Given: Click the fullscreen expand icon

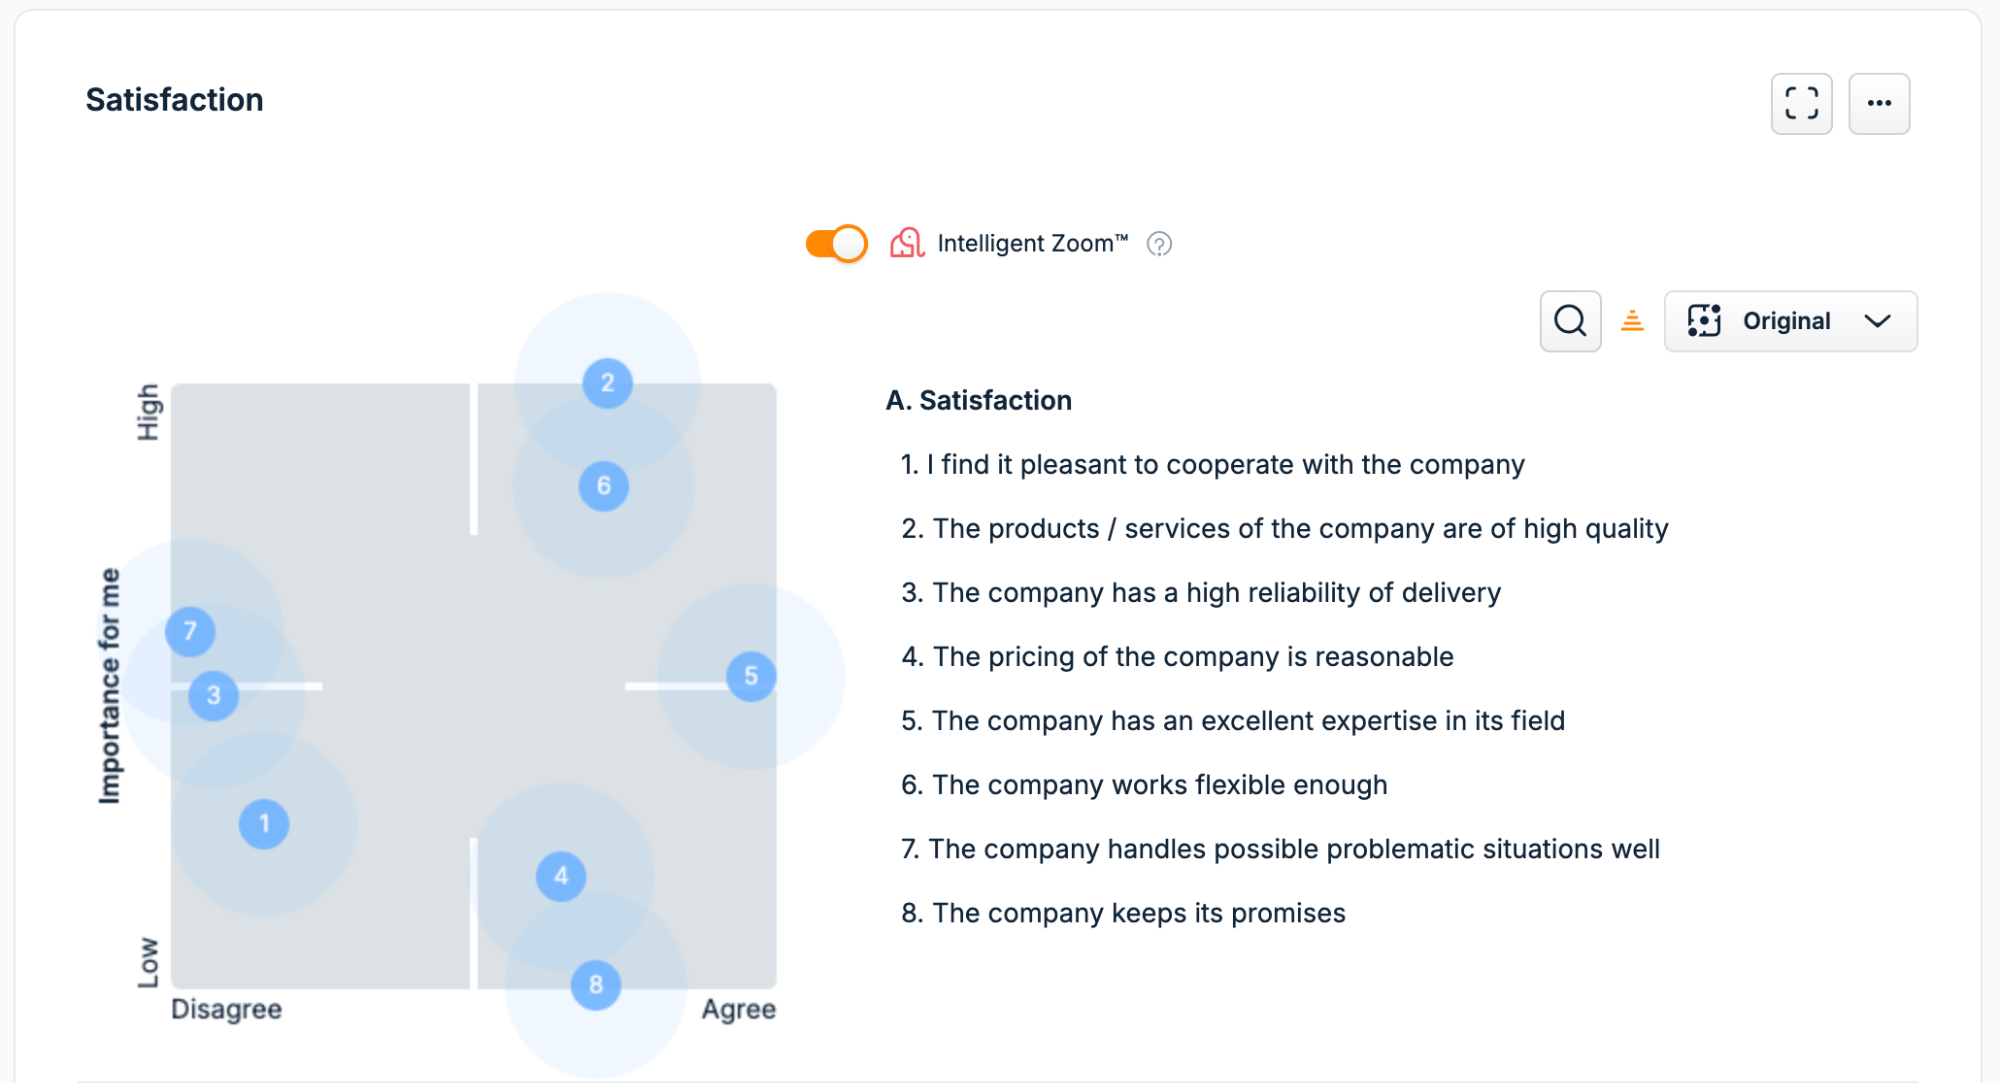Looking at the screenshot, I should [1801, 103].
